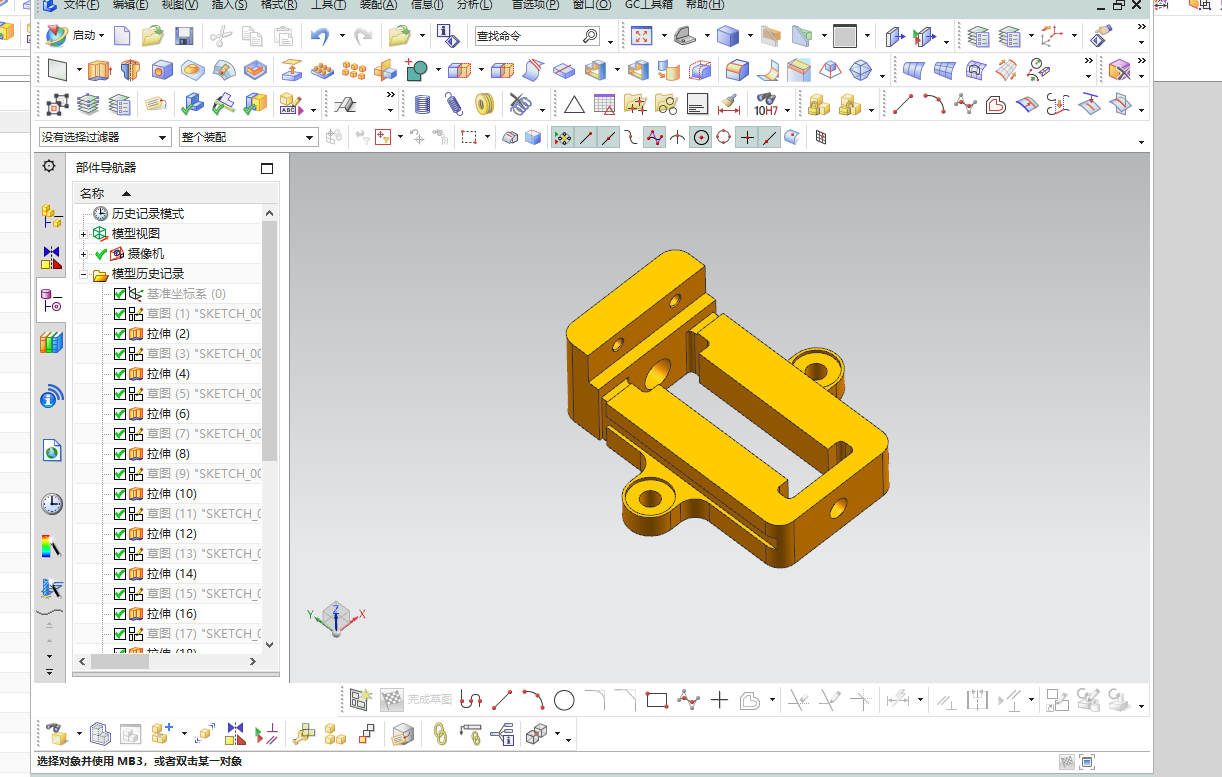
Task: Click the 名称 column header
Action: tap(92, 194)
